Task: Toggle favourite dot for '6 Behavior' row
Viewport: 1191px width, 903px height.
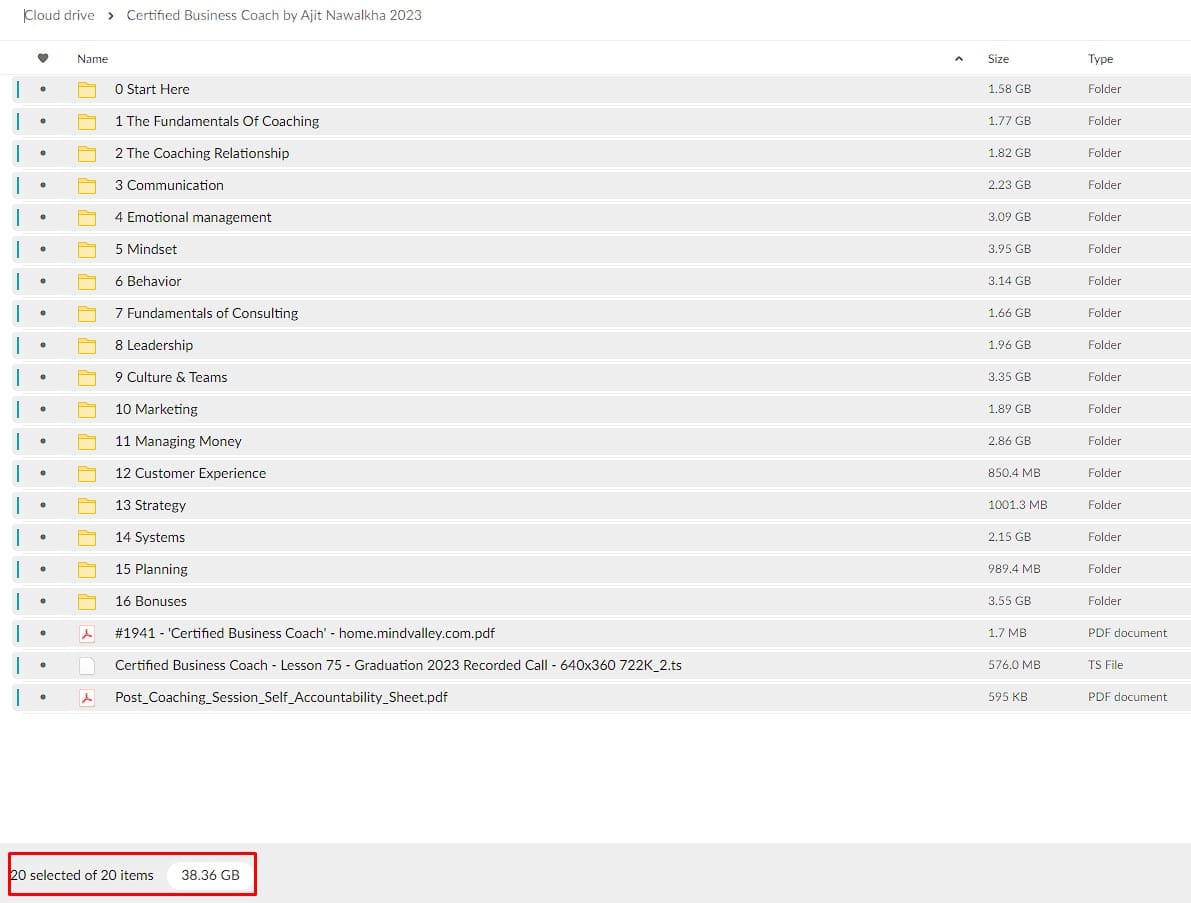Action: (43, 282)
